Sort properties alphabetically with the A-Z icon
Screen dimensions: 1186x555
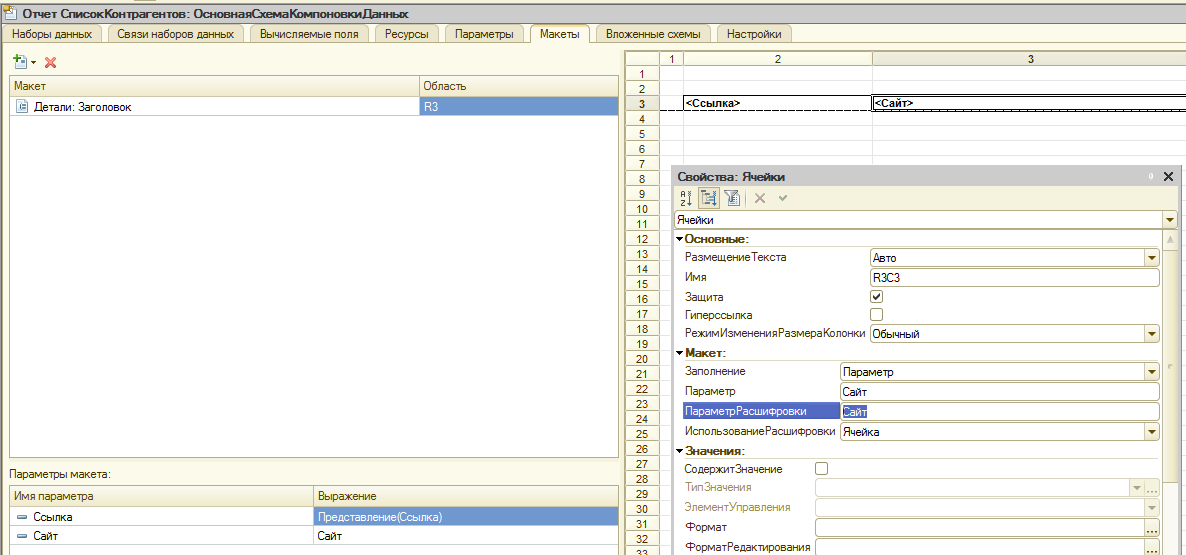(686, 198)
